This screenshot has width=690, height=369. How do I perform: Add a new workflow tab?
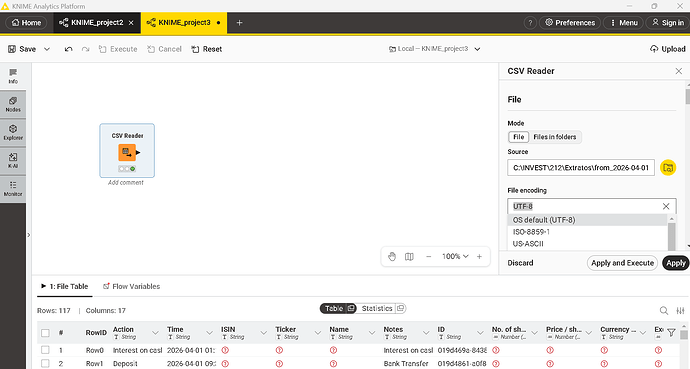click(239, 23)
